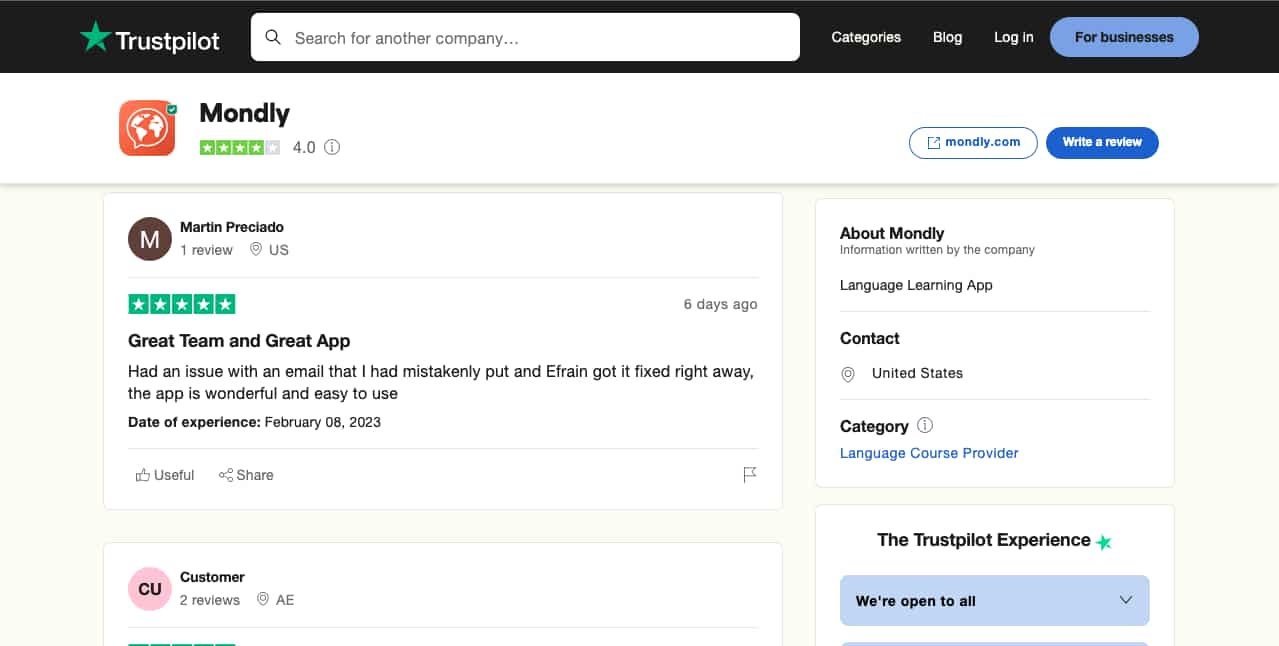This screenshot has height=646, width=1279.
Task: Click the search magnifier icon
Action: click(273, 38)
